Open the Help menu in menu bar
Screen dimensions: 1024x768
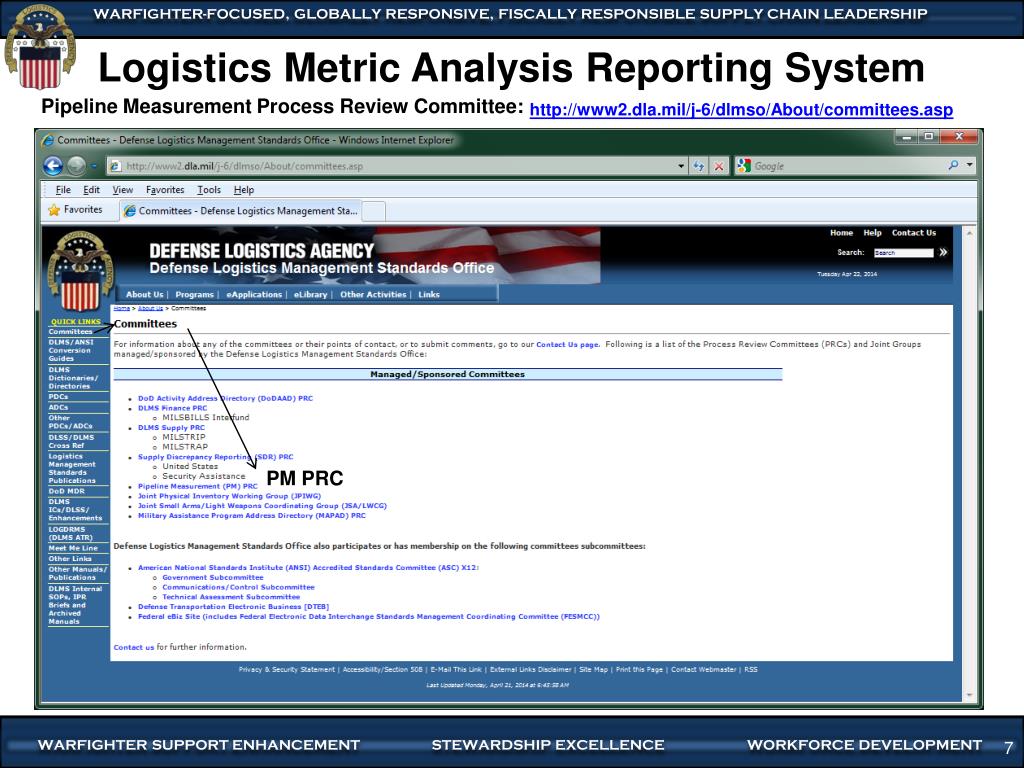point(244,190)
